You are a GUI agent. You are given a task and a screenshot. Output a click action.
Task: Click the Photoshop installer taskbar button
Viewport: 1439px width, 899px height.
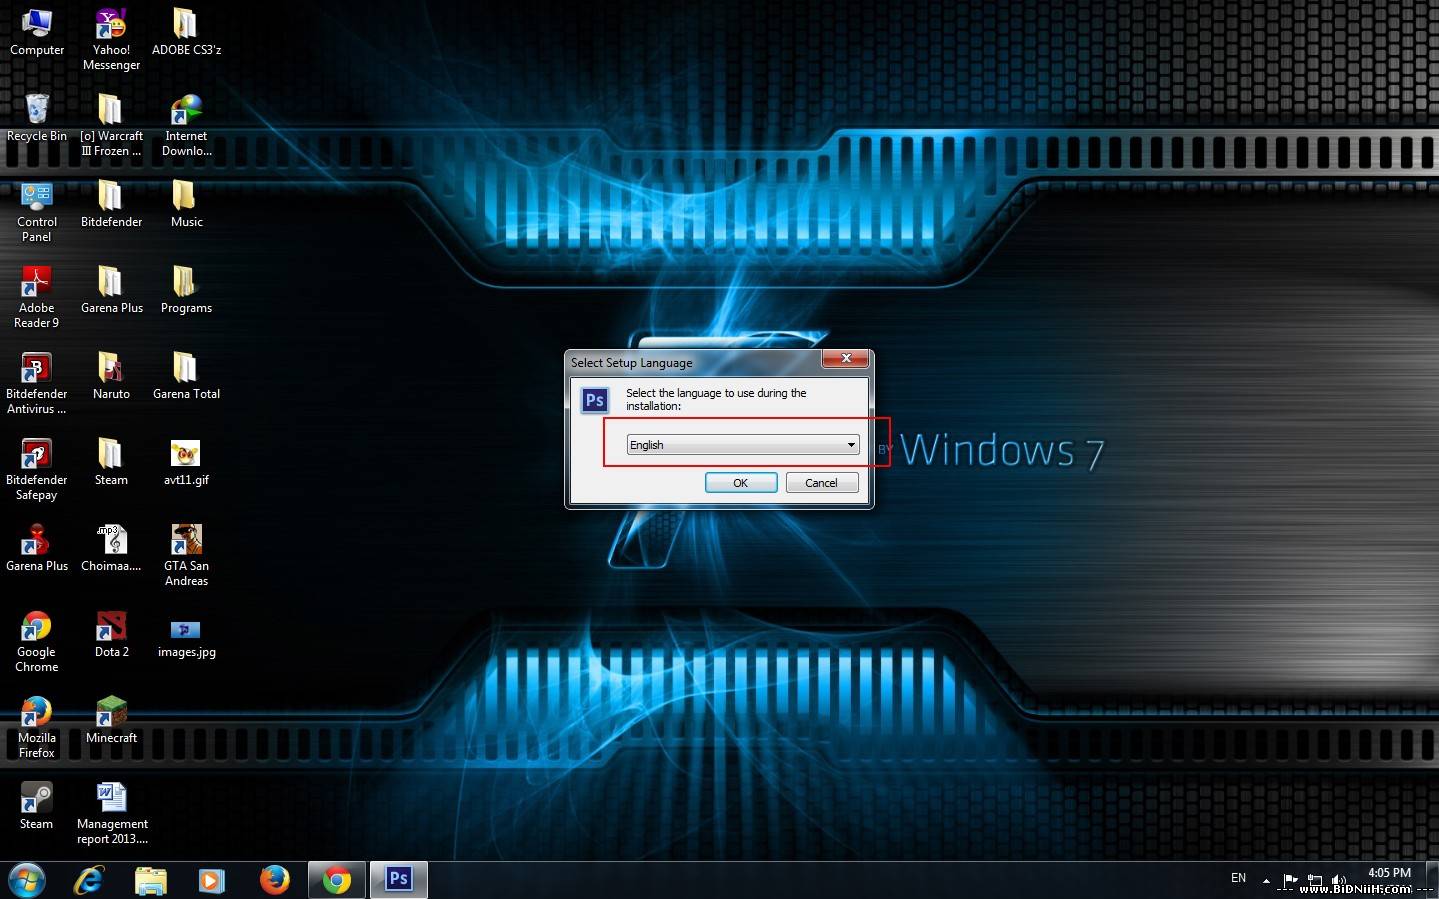[x=399, y=880]
